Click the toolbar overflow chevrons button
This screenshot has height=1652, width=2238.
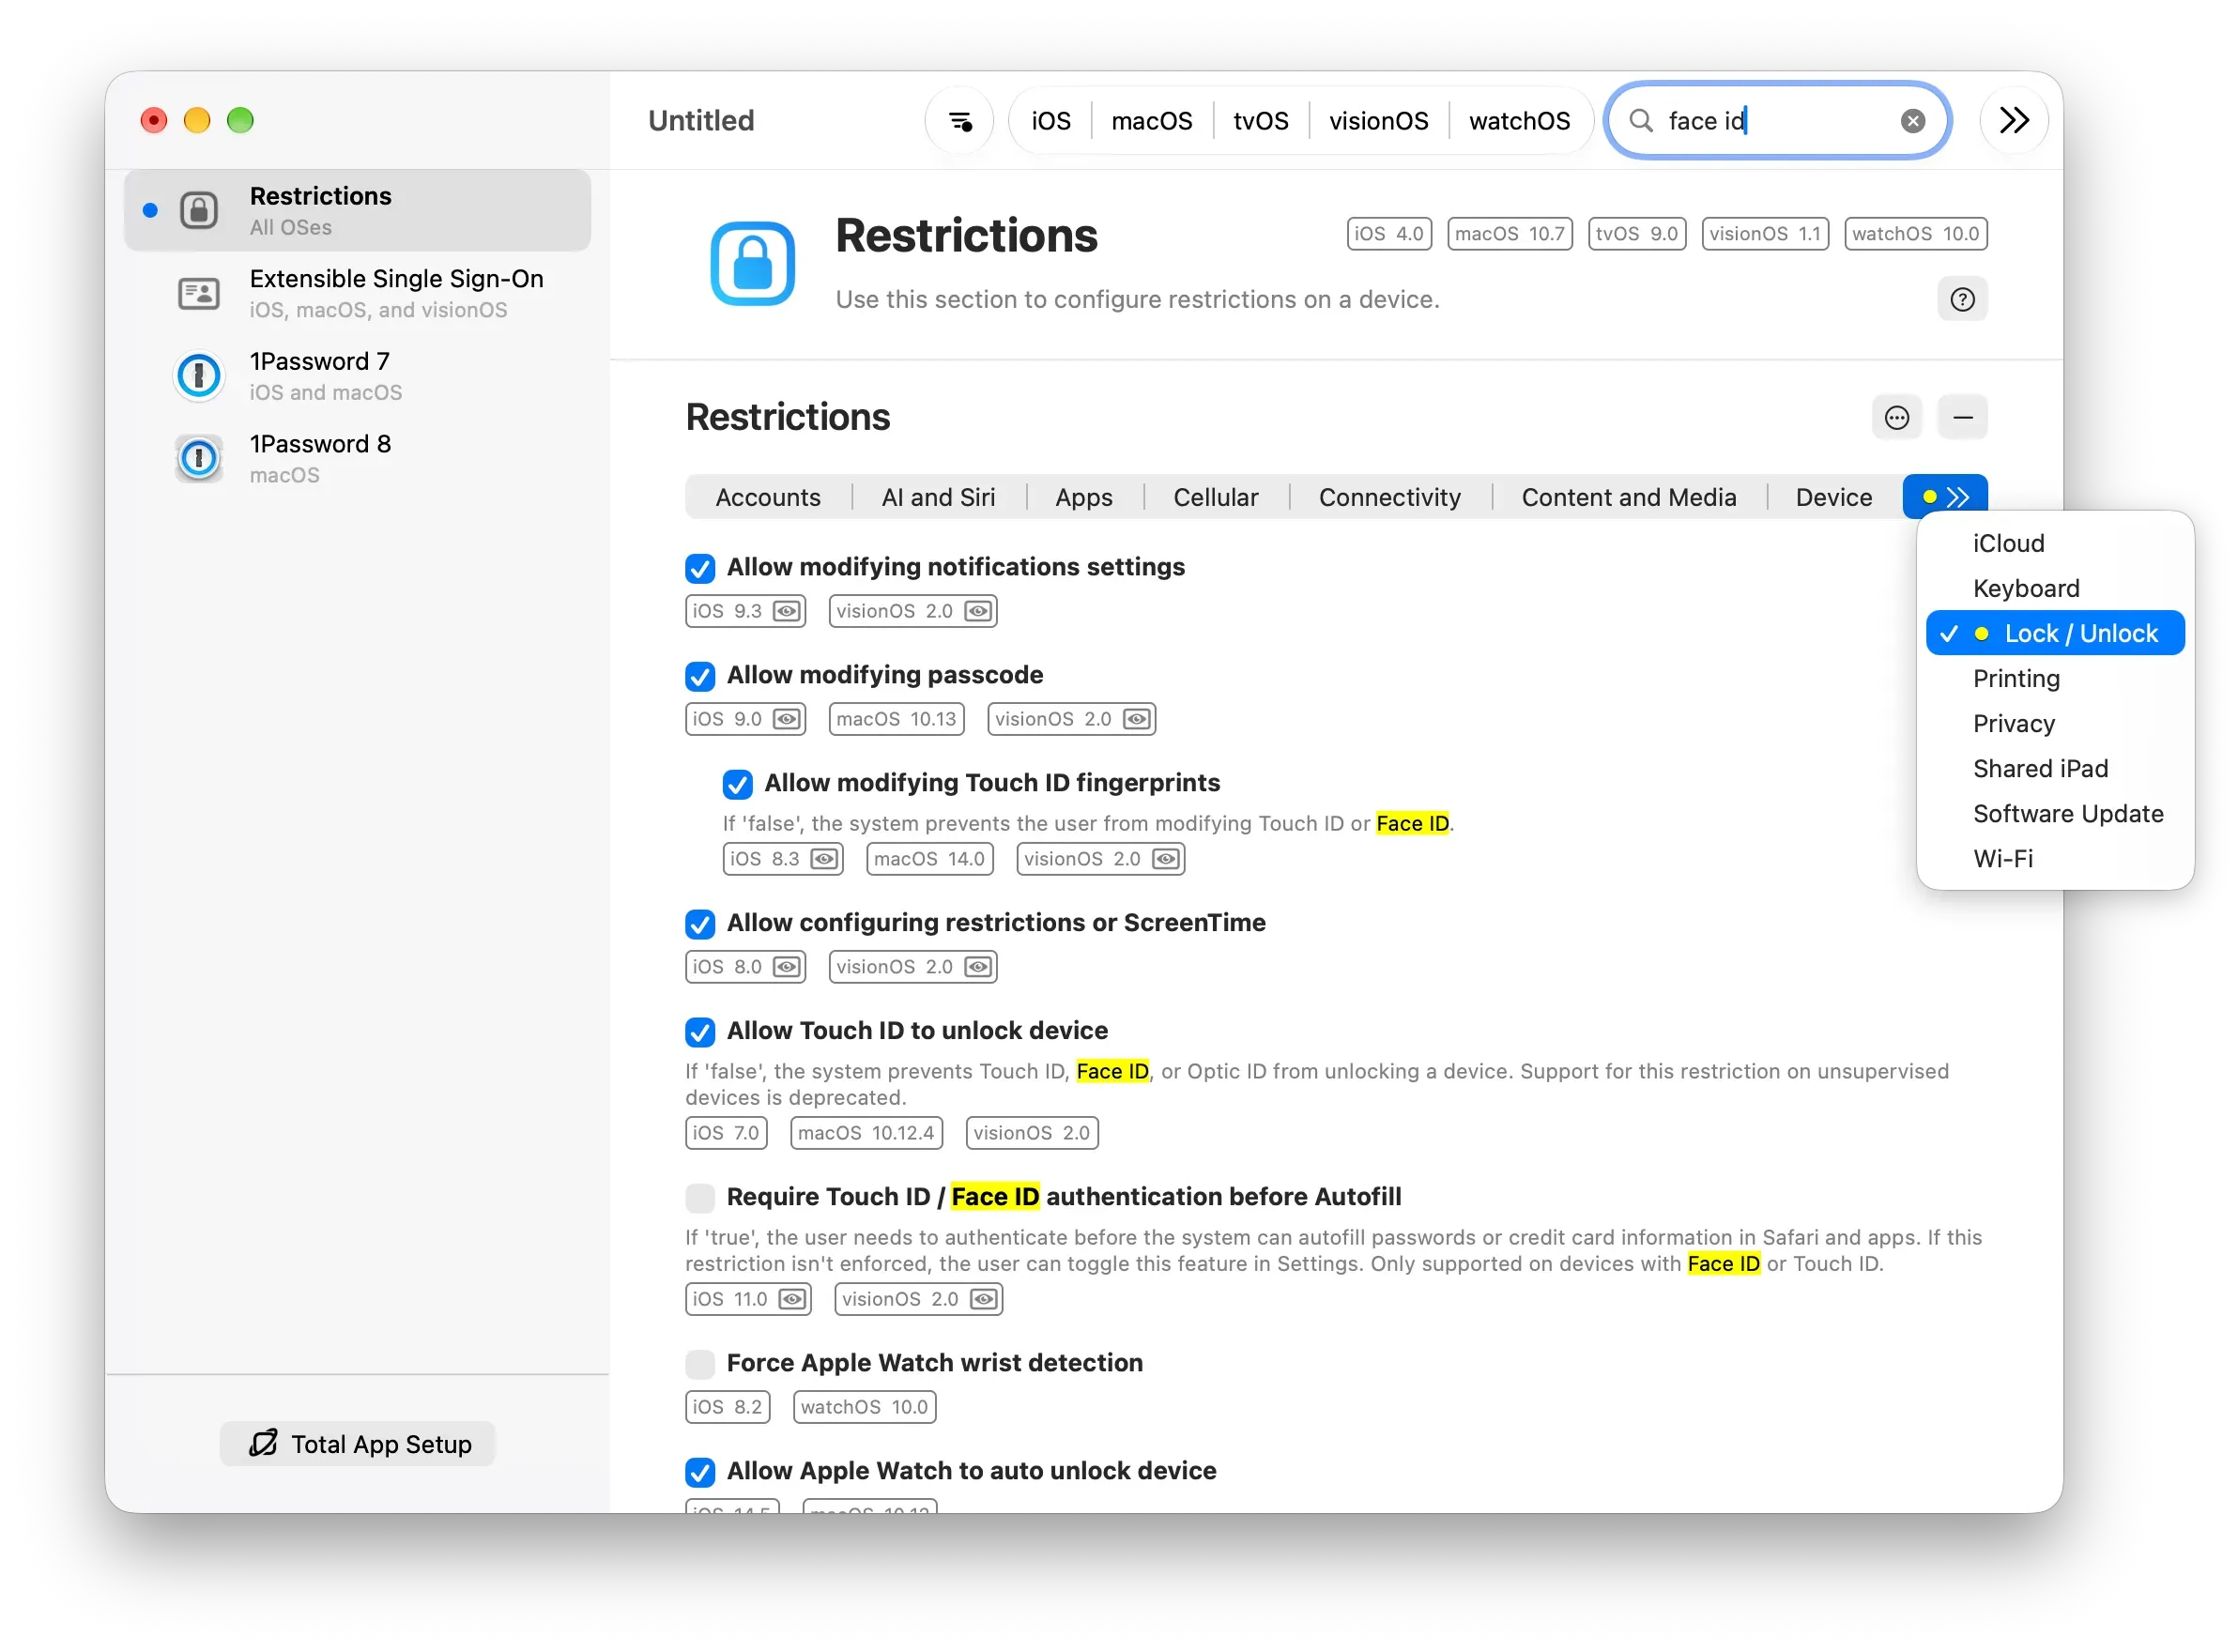coord(2014,121)
